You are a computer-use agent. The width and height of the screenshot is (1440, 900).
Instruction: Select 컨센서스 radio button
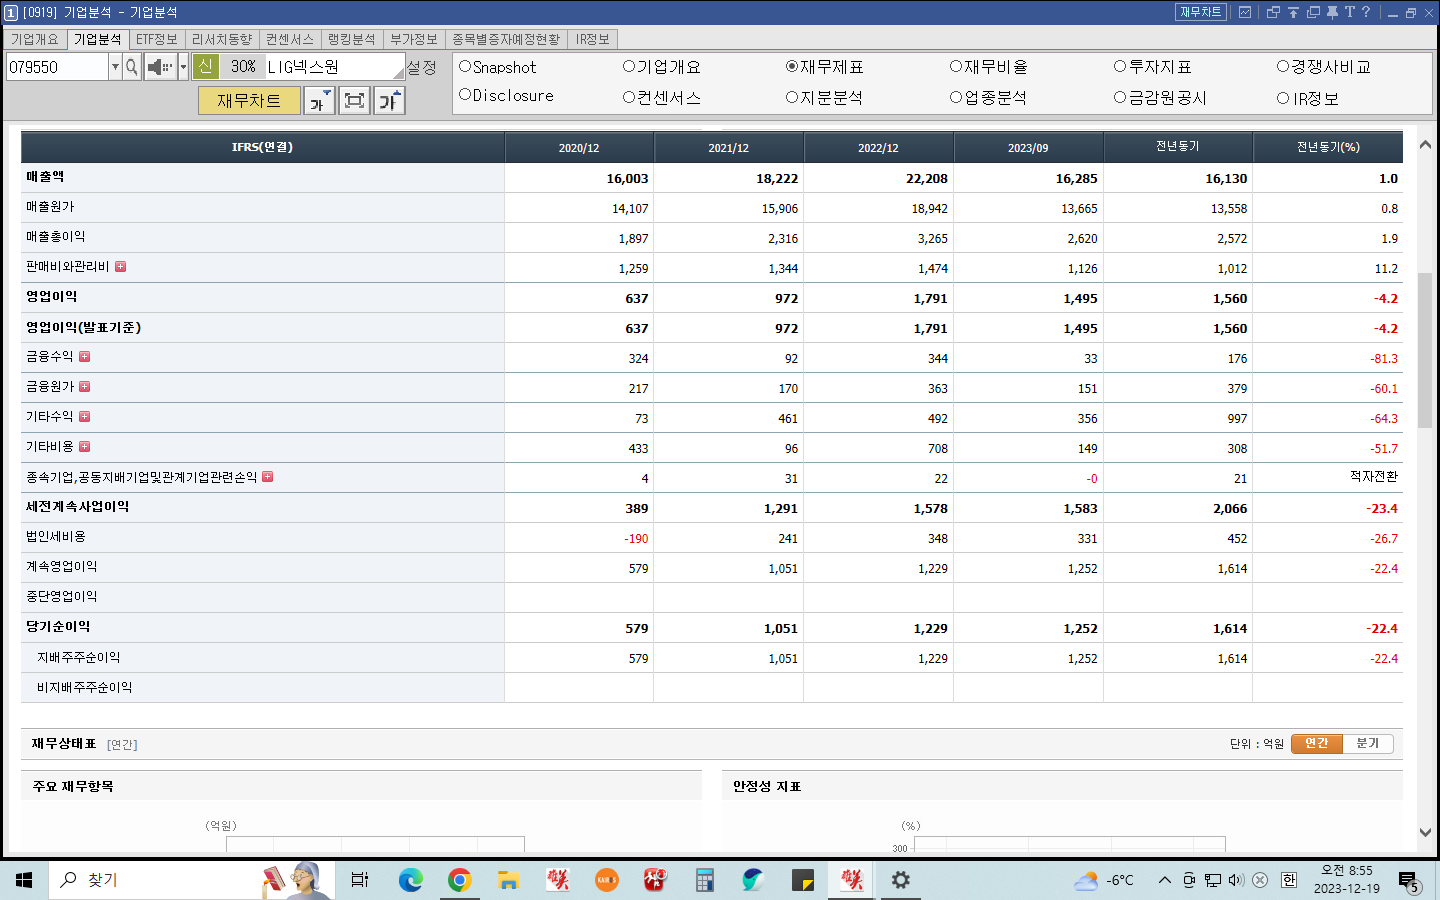[x=629, y=97]
